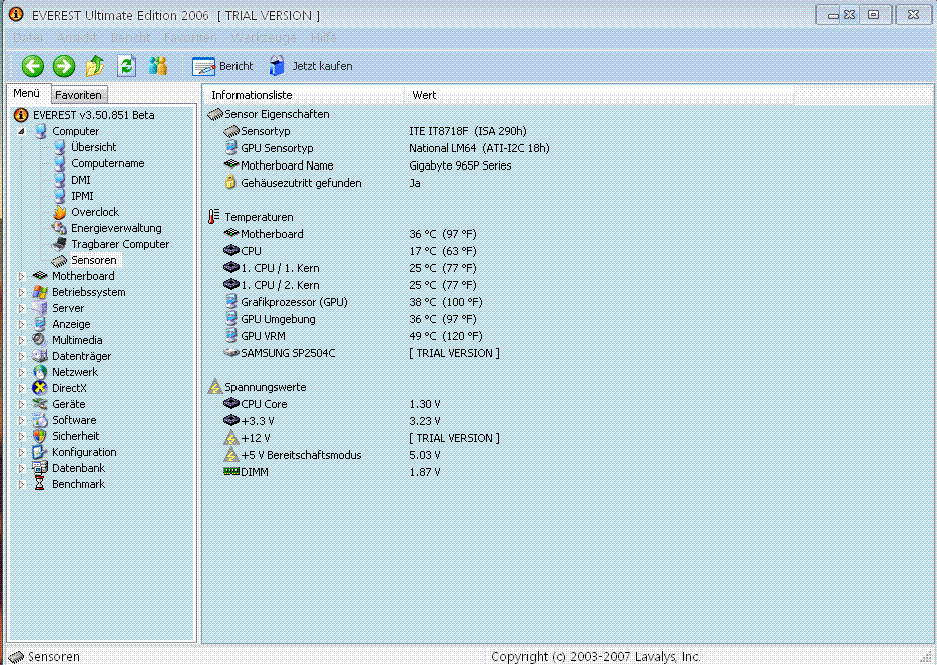Open the Hilfe menu
937x665 pixels.
[323, 38]
